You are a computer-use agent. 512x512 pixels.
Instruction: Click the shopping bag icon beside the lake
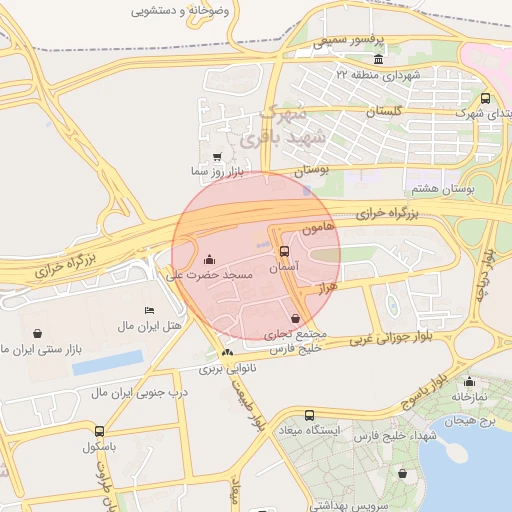[x=402, y=473]
